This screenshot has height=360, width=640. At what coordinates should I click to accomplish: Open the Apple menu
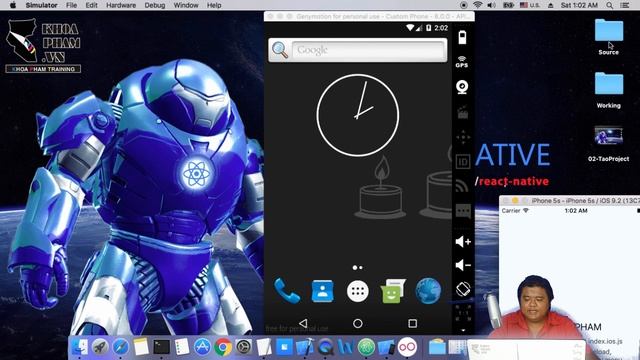[x=13, y=5]
